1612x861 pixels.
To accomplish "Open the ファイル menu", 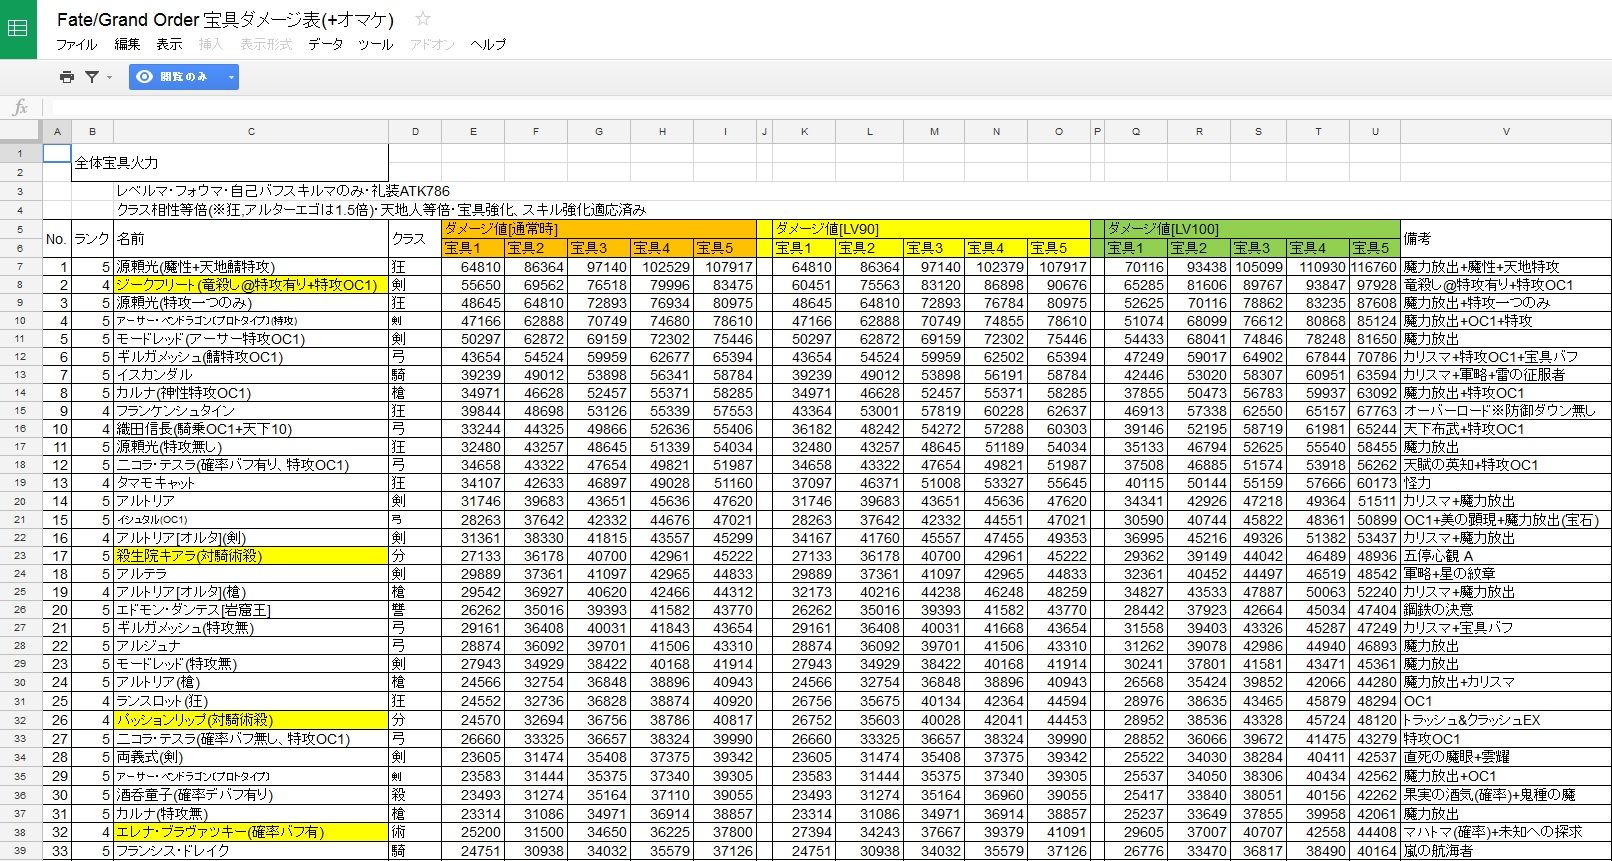I will (x=76, y=44).
